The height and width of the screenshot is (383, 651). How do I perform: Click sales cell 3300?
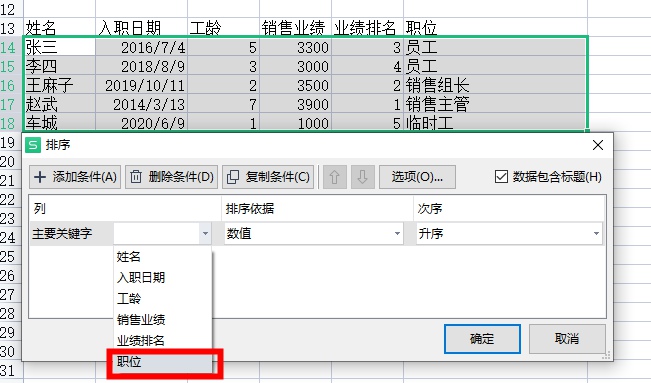point(296,47)
